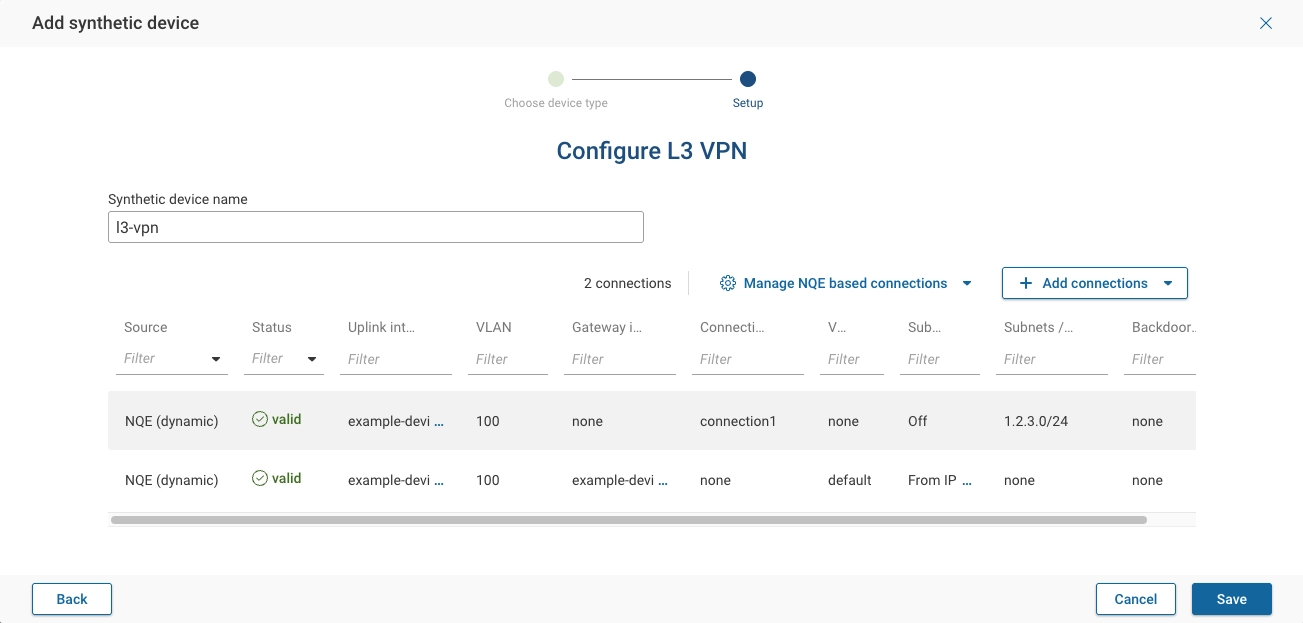This screenshot has width=1303, height=623.
Task: Select the Setup step circle in the progress indicator
Action: tap(748, 78)
